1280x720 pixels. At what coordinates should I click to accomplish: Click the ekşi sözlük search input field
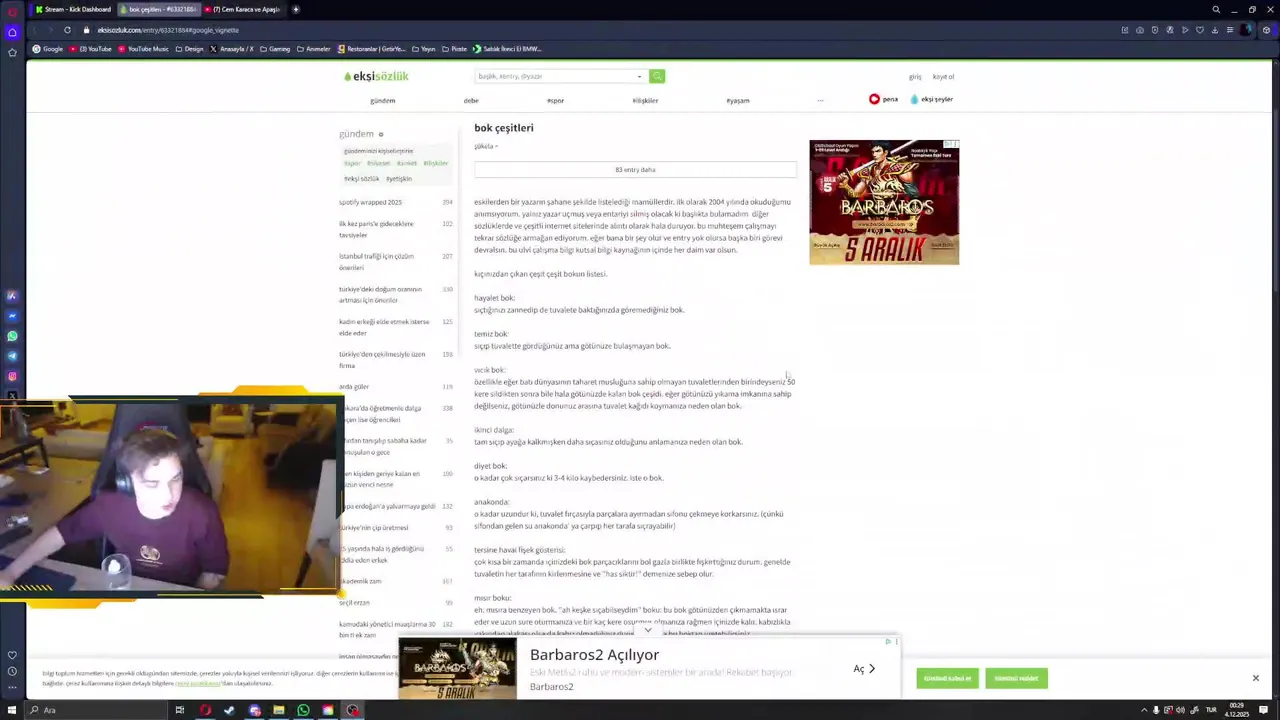555,76
